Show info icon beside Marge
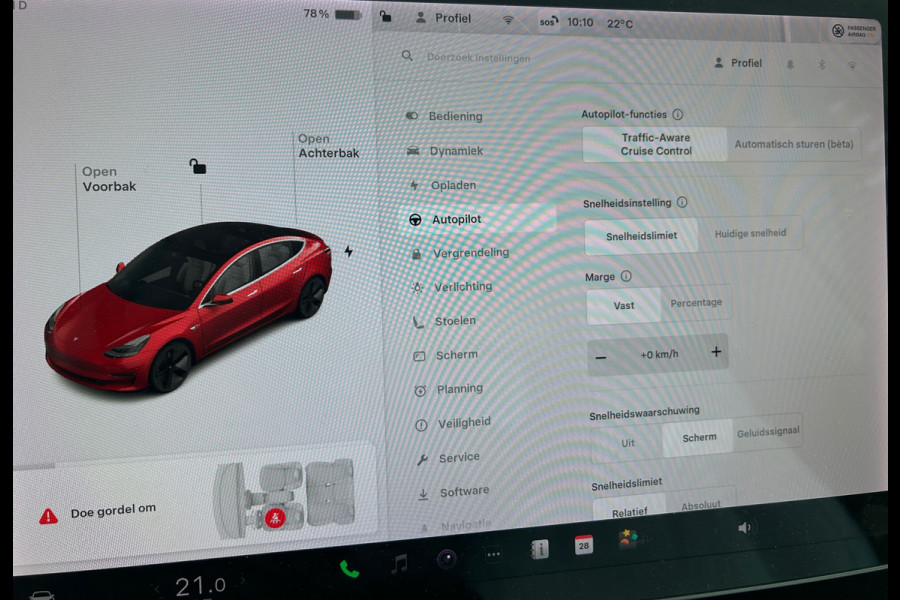Viewport: 900px width, 600px height. 626,276
